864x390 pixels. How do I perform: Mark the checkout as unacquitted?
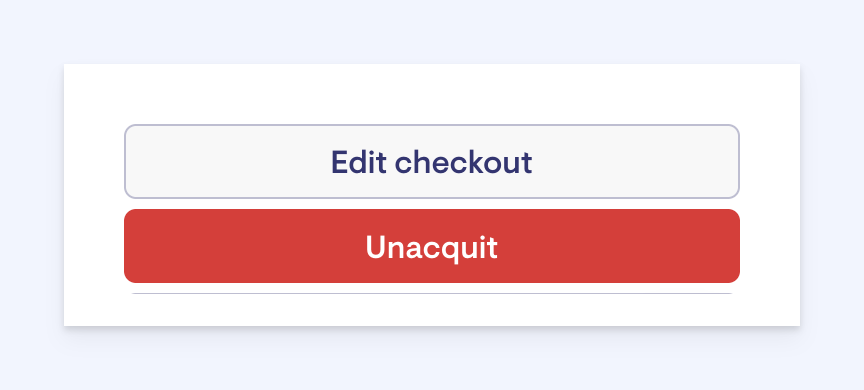pos(431,246)
